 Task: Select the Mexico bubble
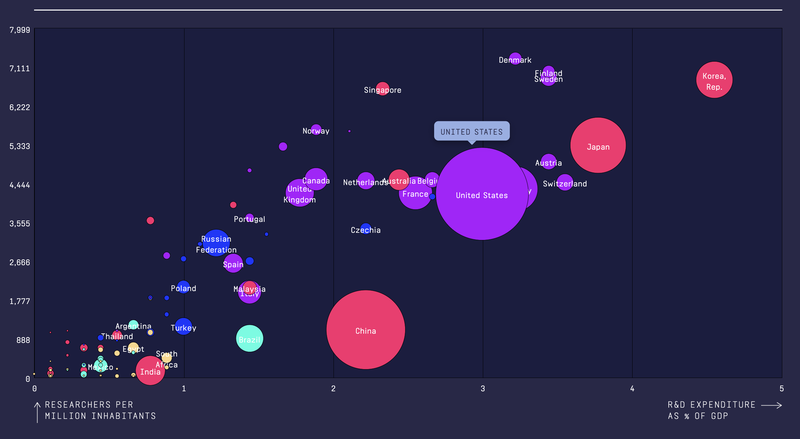tap(101, 365)
